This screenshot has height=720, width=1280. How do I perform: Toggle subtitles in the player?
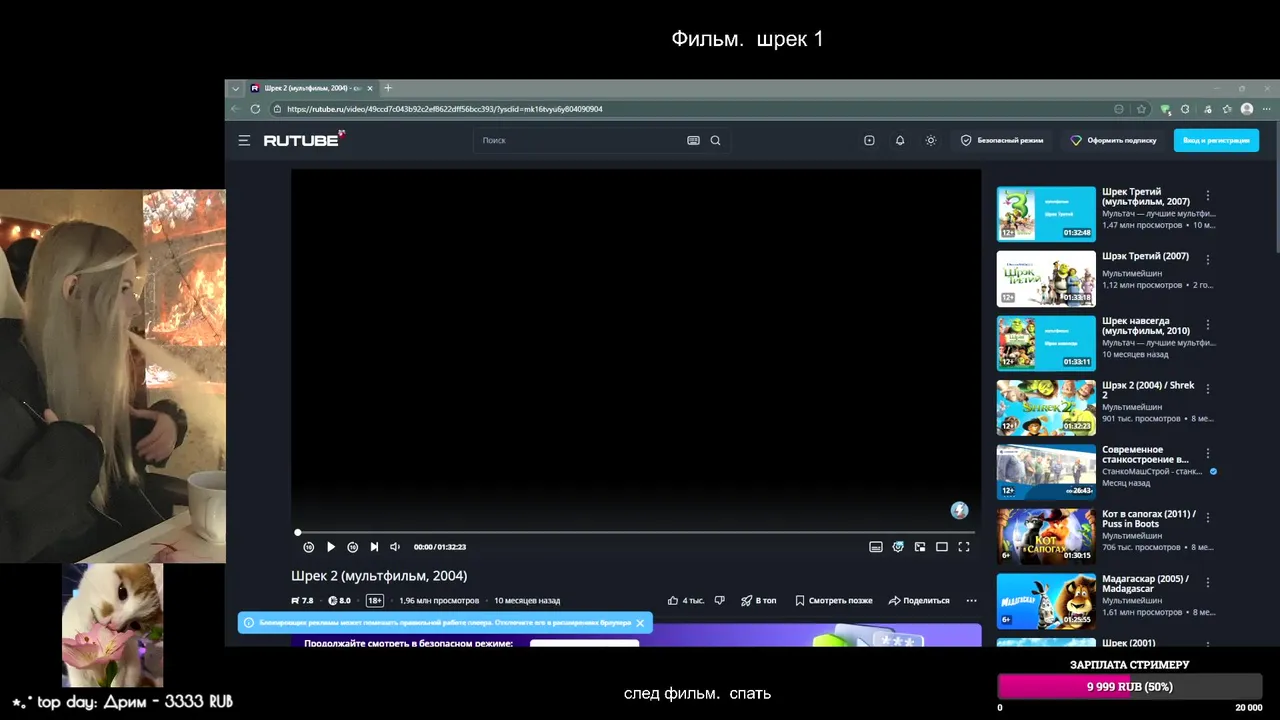pos(876,547)
